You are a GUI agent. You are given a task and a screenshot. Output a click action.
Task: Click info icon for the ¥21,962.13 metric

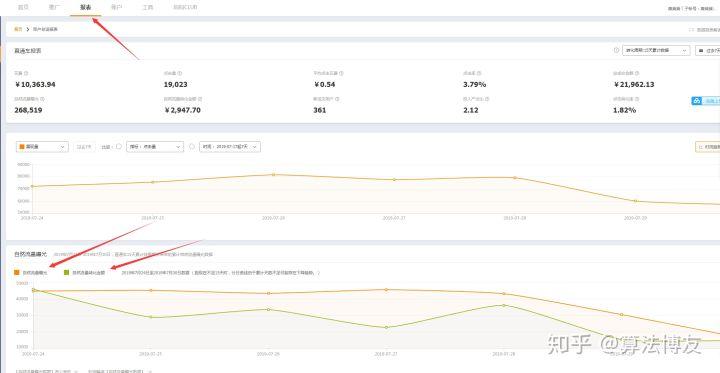637,73
